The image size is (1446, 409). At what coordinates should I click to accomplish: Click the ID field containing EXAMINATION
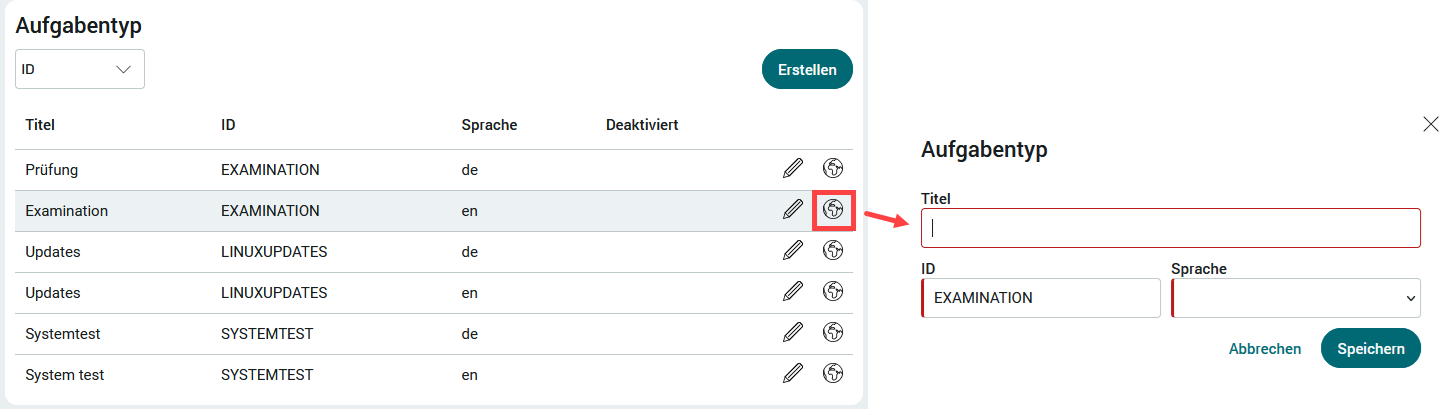click(1041, 298)
